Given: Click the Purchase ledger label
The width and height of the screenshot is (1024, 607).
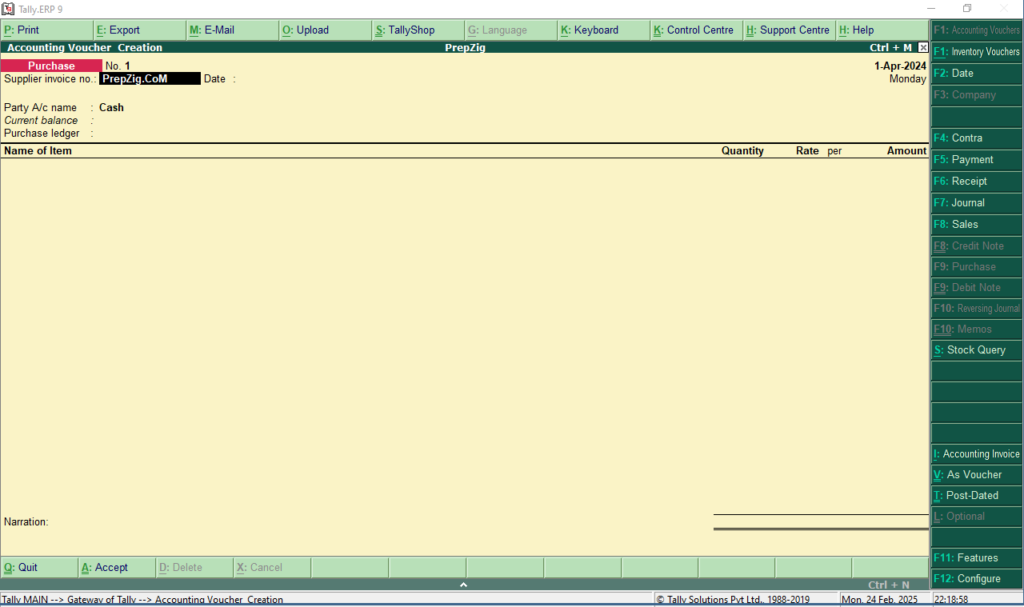Looking at the screenshot, I should coord(42,133).
